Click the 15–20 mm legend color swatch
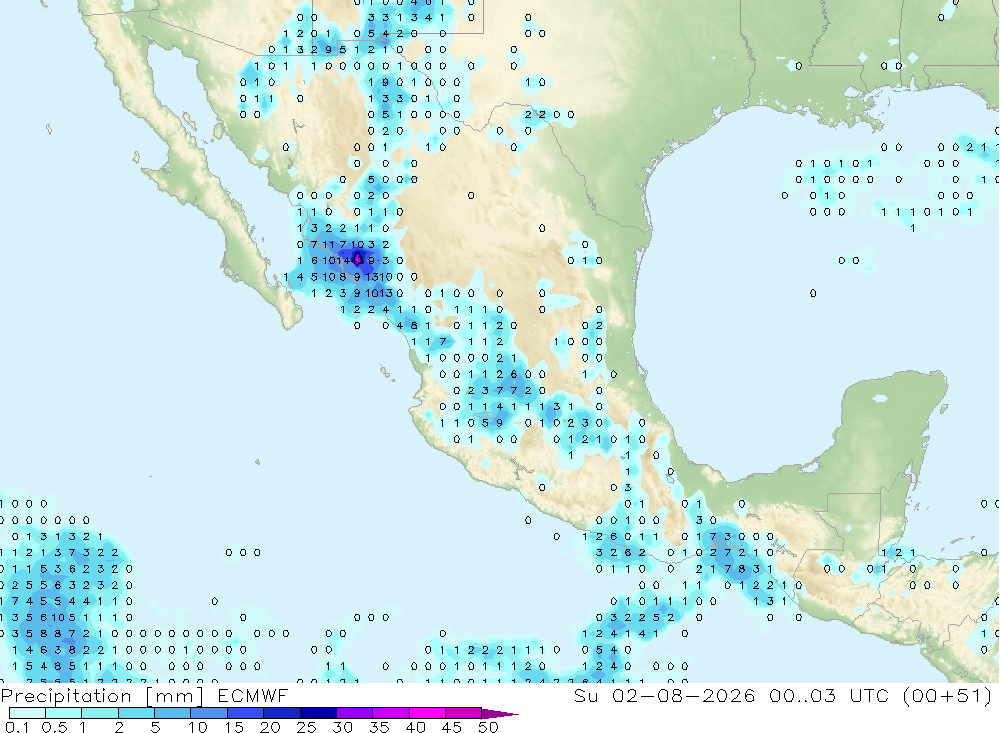The height and width of the screenshot is (733, 1000). 245,713
